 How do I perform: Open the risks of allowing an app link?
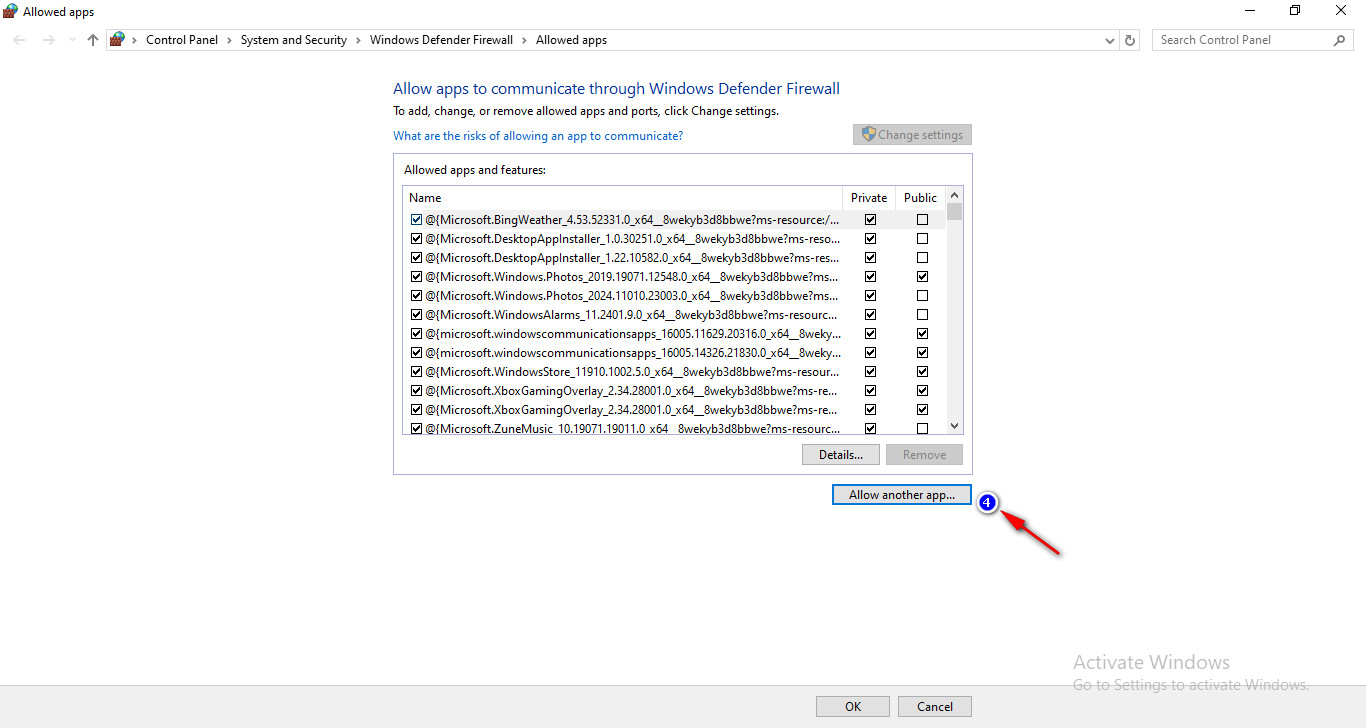538,136
